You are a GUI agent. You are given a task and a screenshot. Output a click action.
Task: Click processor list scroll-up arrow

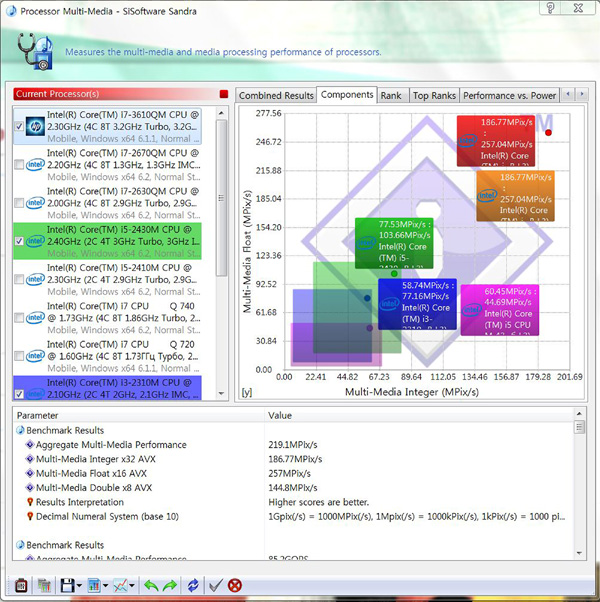pos(221,113)
